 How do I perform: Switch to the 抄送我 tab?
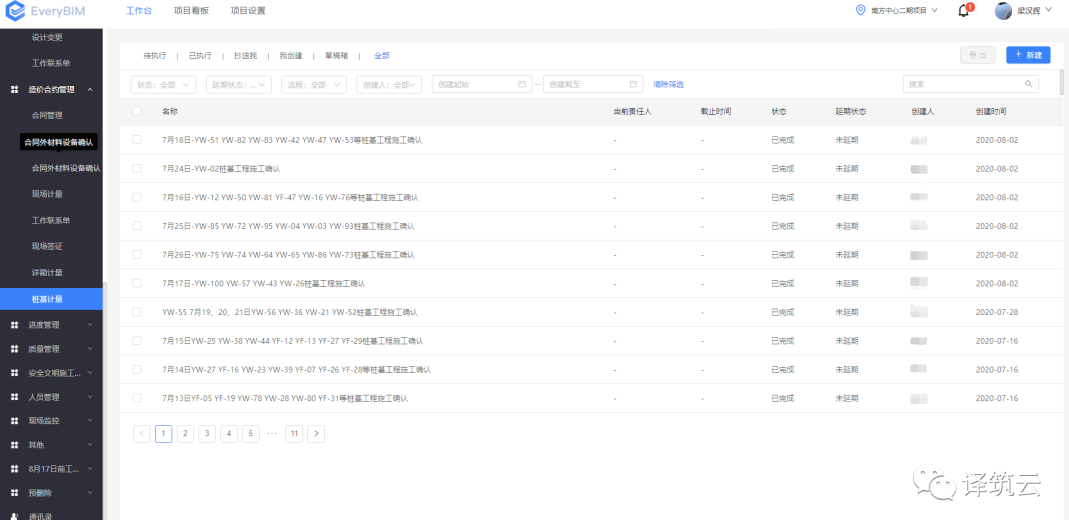click(245, 56)
